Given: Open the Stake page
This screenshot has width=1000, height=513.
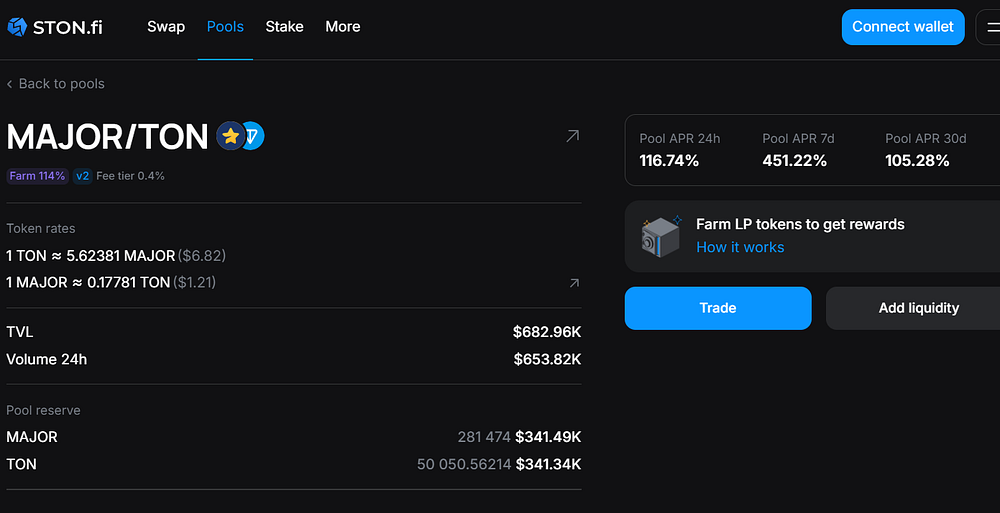Looking at the screenshot, I should click(284, 27).
